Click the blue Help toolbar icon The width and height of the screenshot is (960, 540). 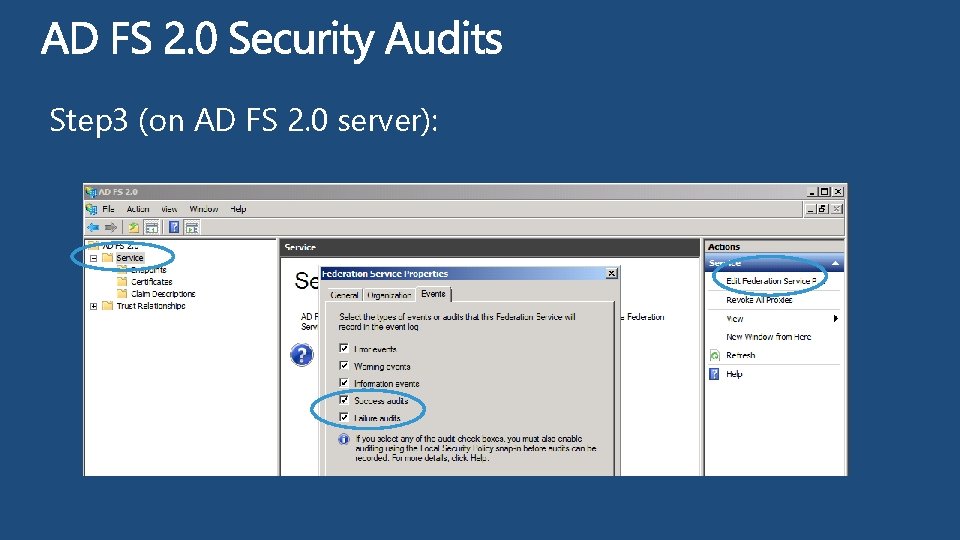(174, 228)
